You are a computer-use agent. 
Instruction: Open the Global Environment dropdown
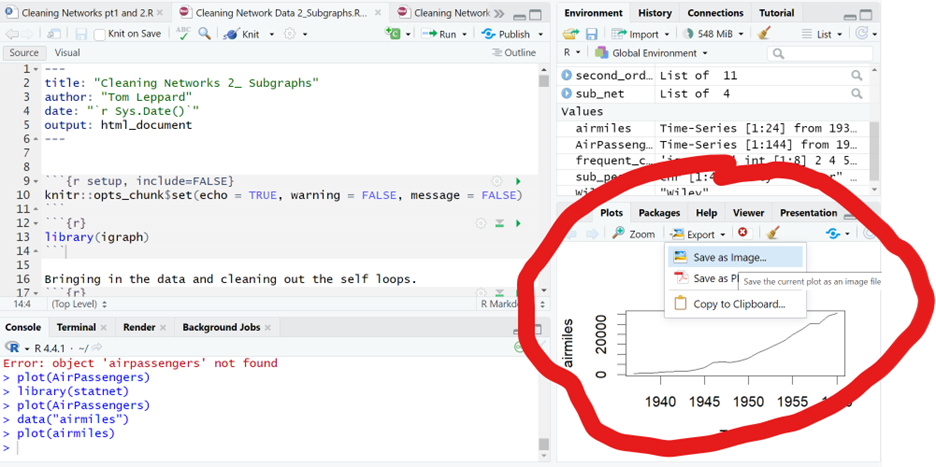click(x=651, y=53)
